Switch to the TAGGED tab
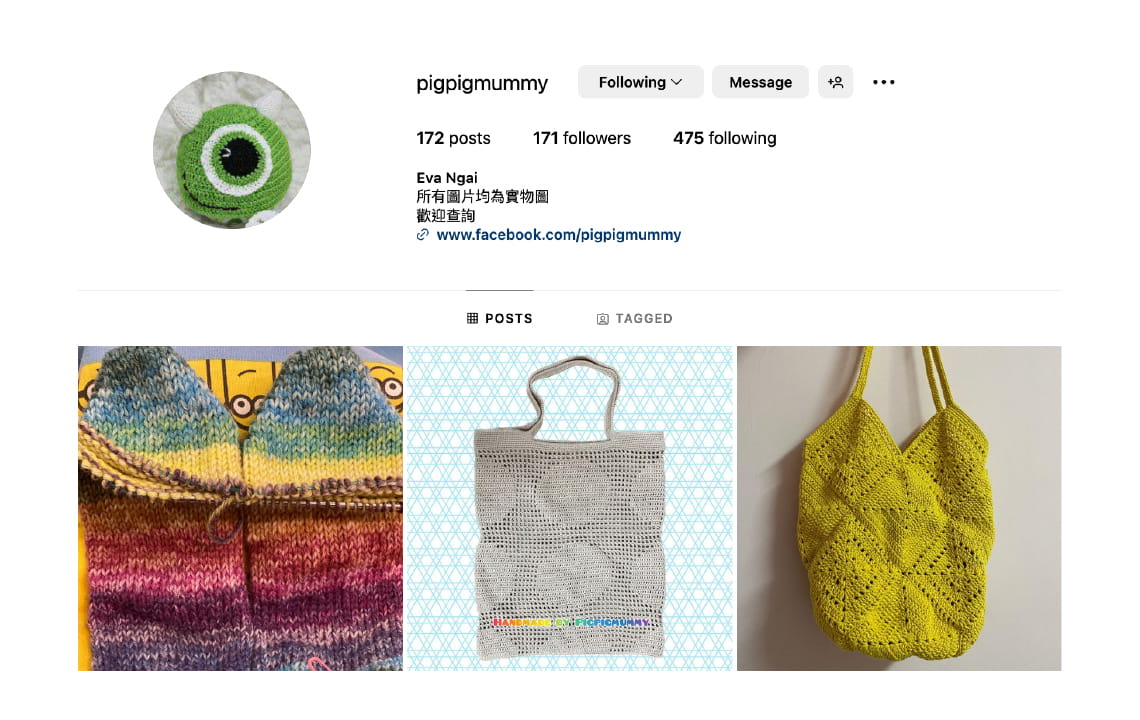This screenshot has width=1140, height=720. (635, 319)
